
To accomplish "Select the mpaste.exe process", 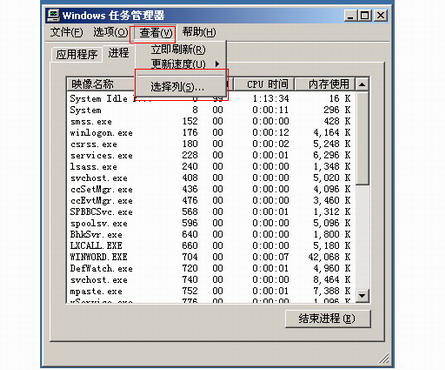I will coord(211,291).
